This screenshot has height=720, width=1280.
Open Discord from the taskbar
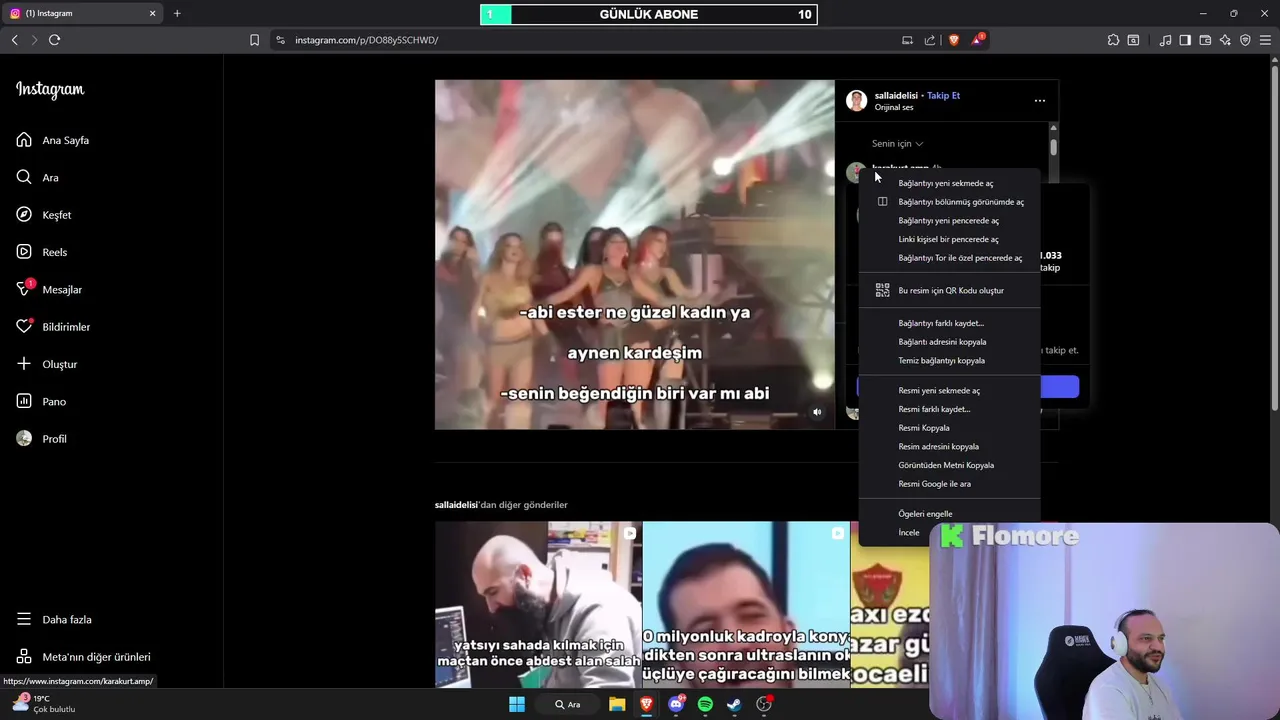pos(677,704)
